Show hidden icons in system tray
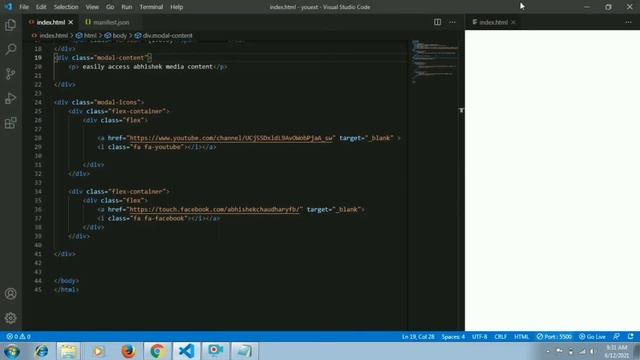This screenshot has width=640, height=360. [x=548, y=351]
